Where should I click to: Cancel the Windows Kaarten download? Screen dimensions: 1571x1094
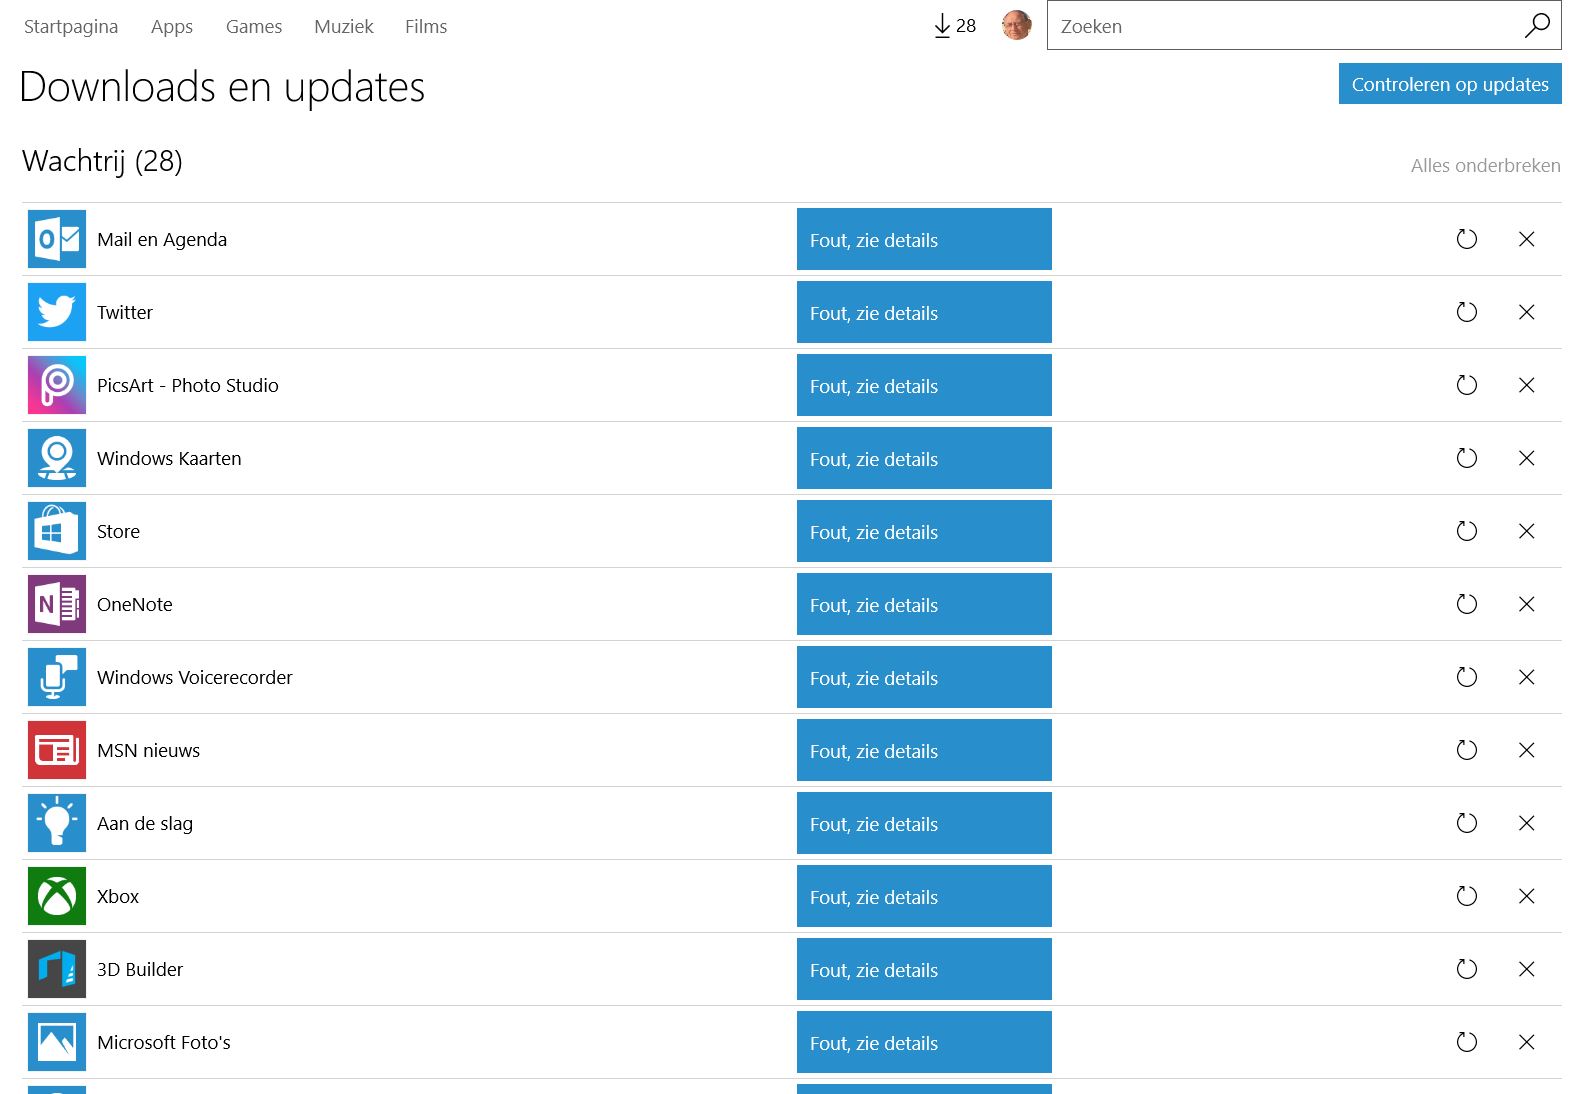coord(1527,458)
